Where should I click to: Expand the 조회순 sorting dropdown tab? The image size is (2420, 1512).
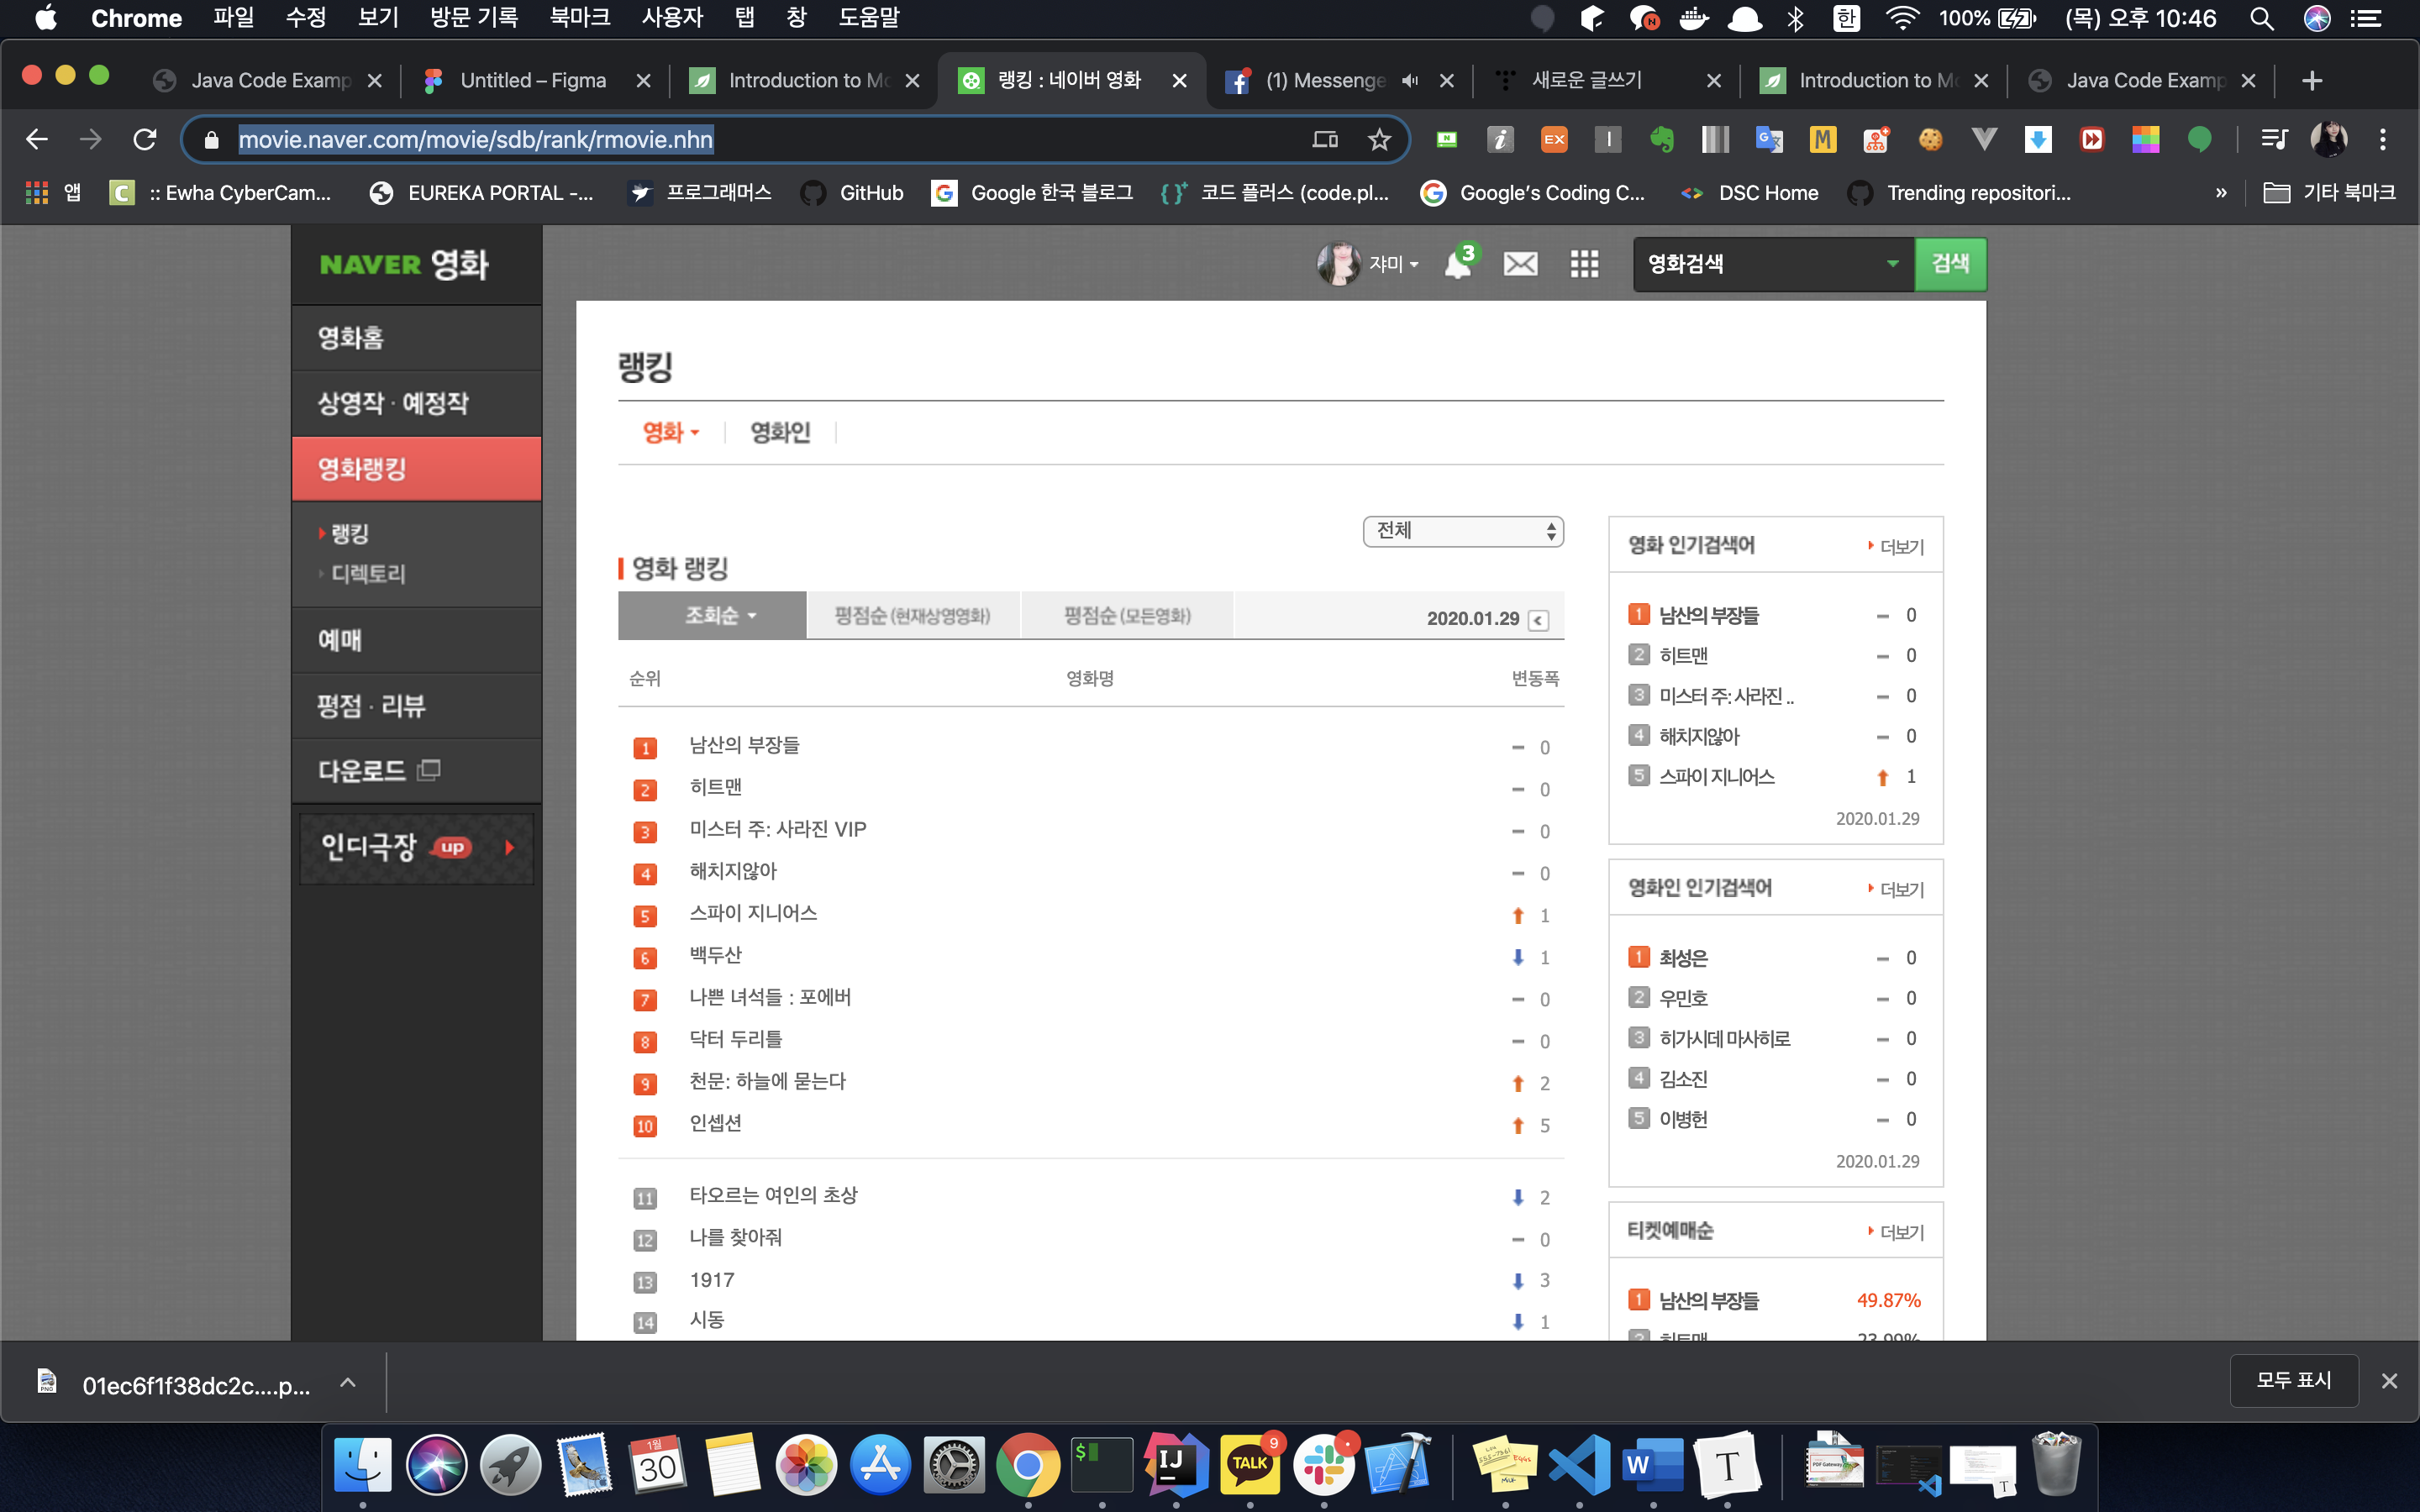(x=718, y=616)
